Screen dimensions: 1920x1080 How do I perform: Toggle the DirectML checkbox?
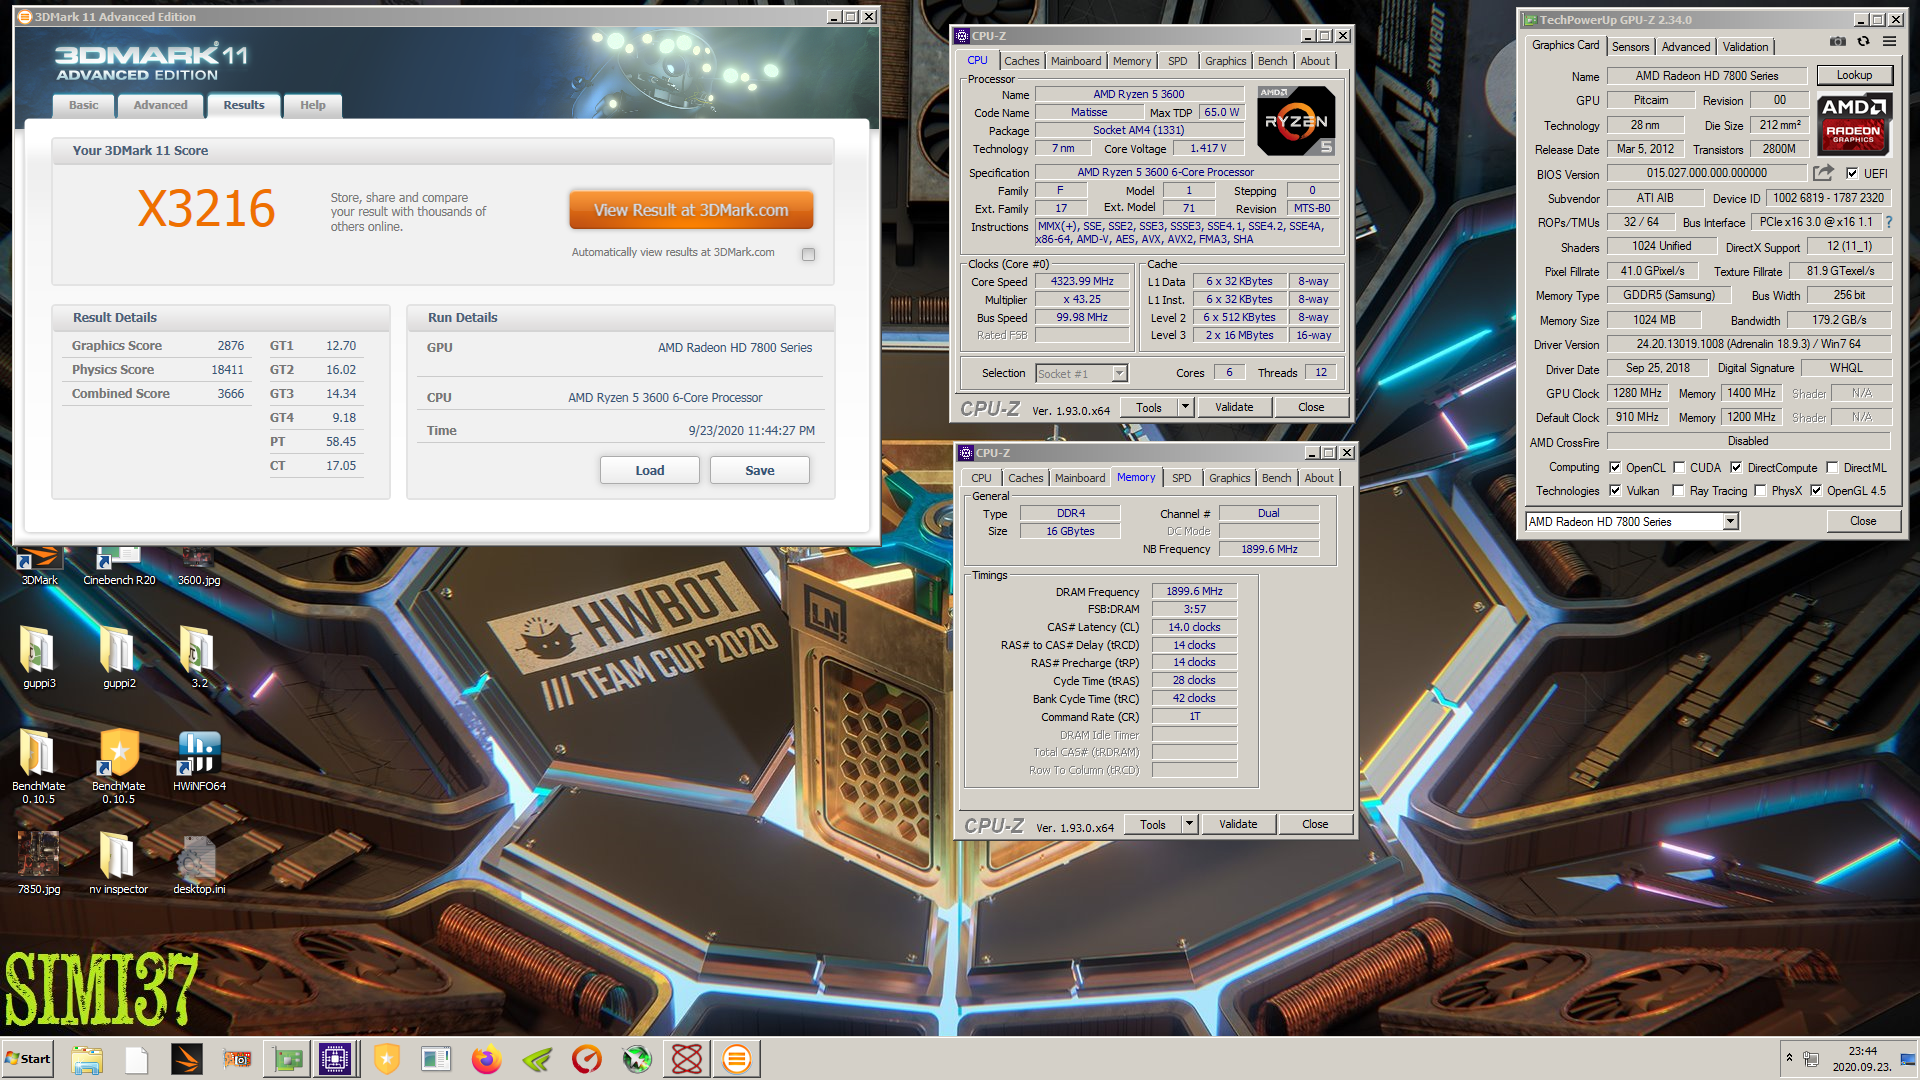click(1832, 467)
